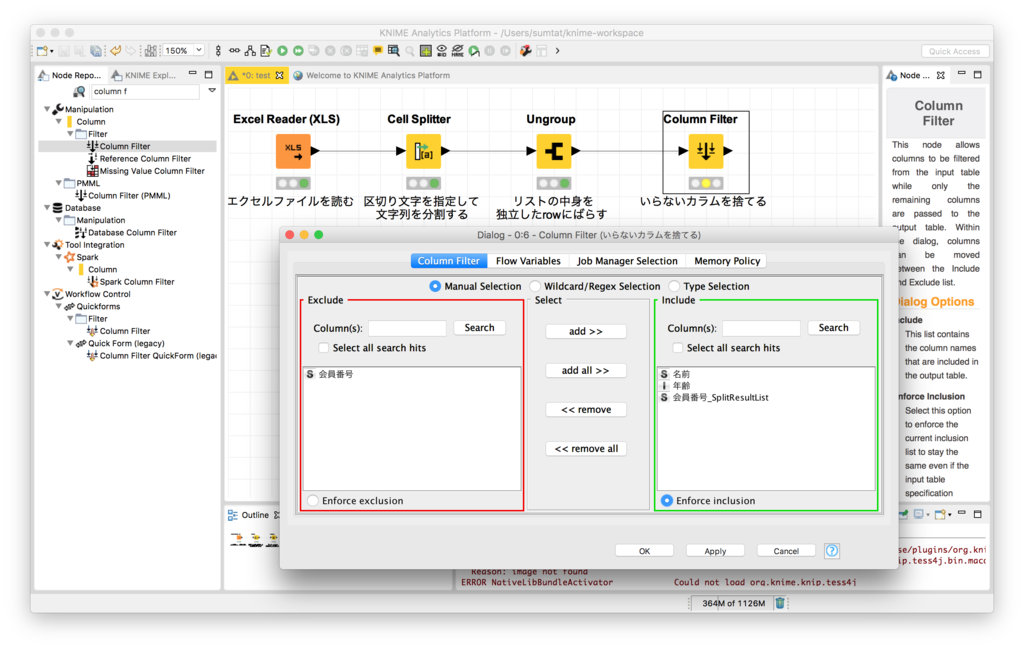
Task: Open the Node Repository view menu arrow
Action: coord(212,91)
